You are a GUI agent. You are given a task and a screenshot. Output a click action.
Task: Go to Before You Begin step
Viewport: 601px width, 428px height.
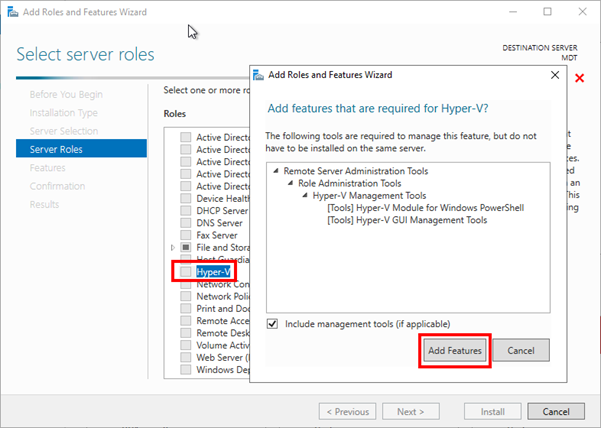(66, 94)
